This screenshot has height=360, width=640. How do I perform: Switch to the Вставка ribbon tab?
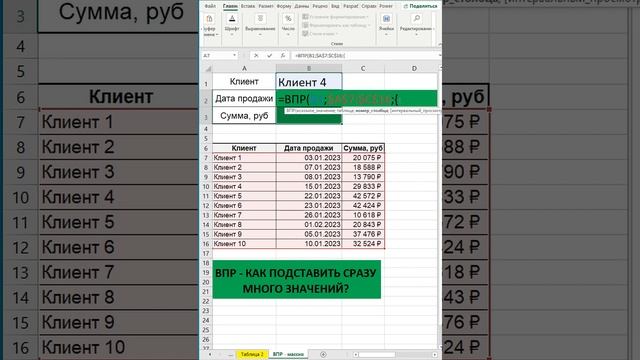coord(248,6)
